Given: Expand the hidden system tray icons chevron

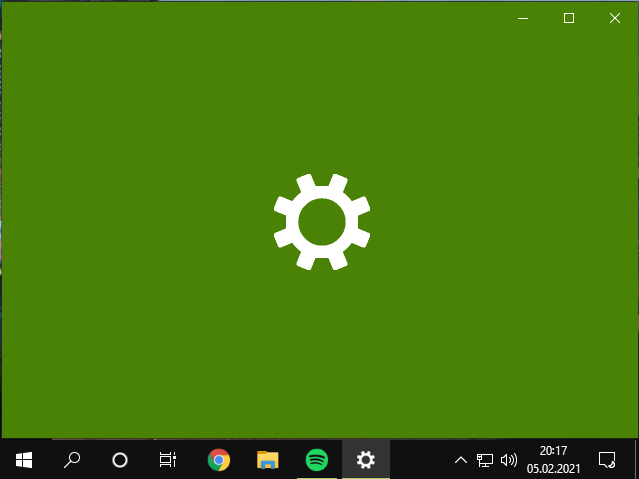Looking at the screenshot, I should 460,460.
